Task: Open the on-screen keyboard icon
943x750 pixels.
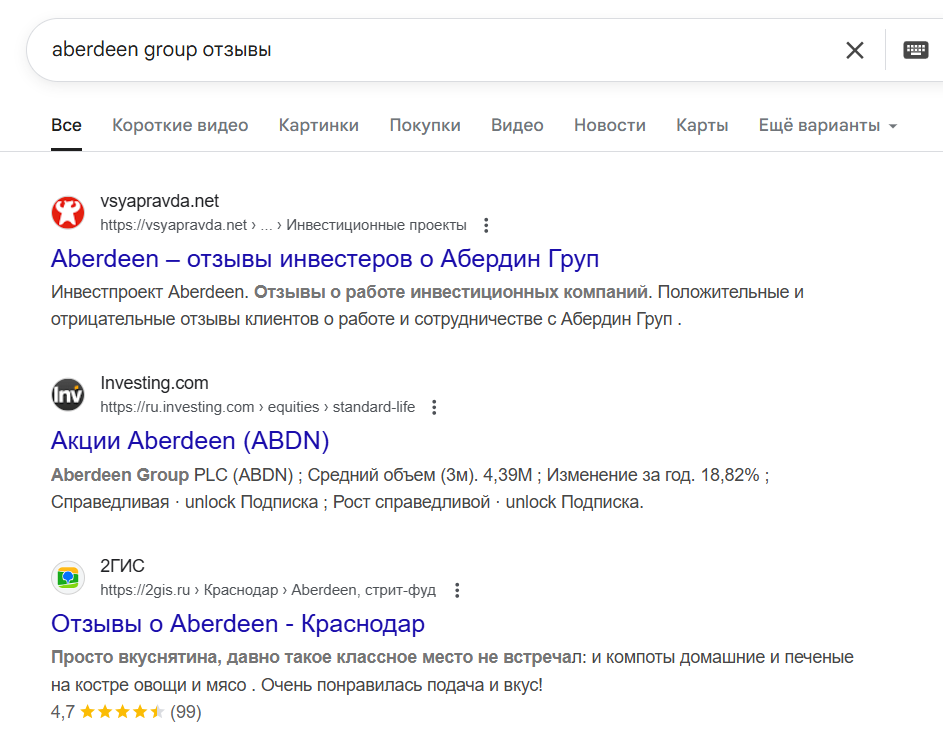Action: 915,50
